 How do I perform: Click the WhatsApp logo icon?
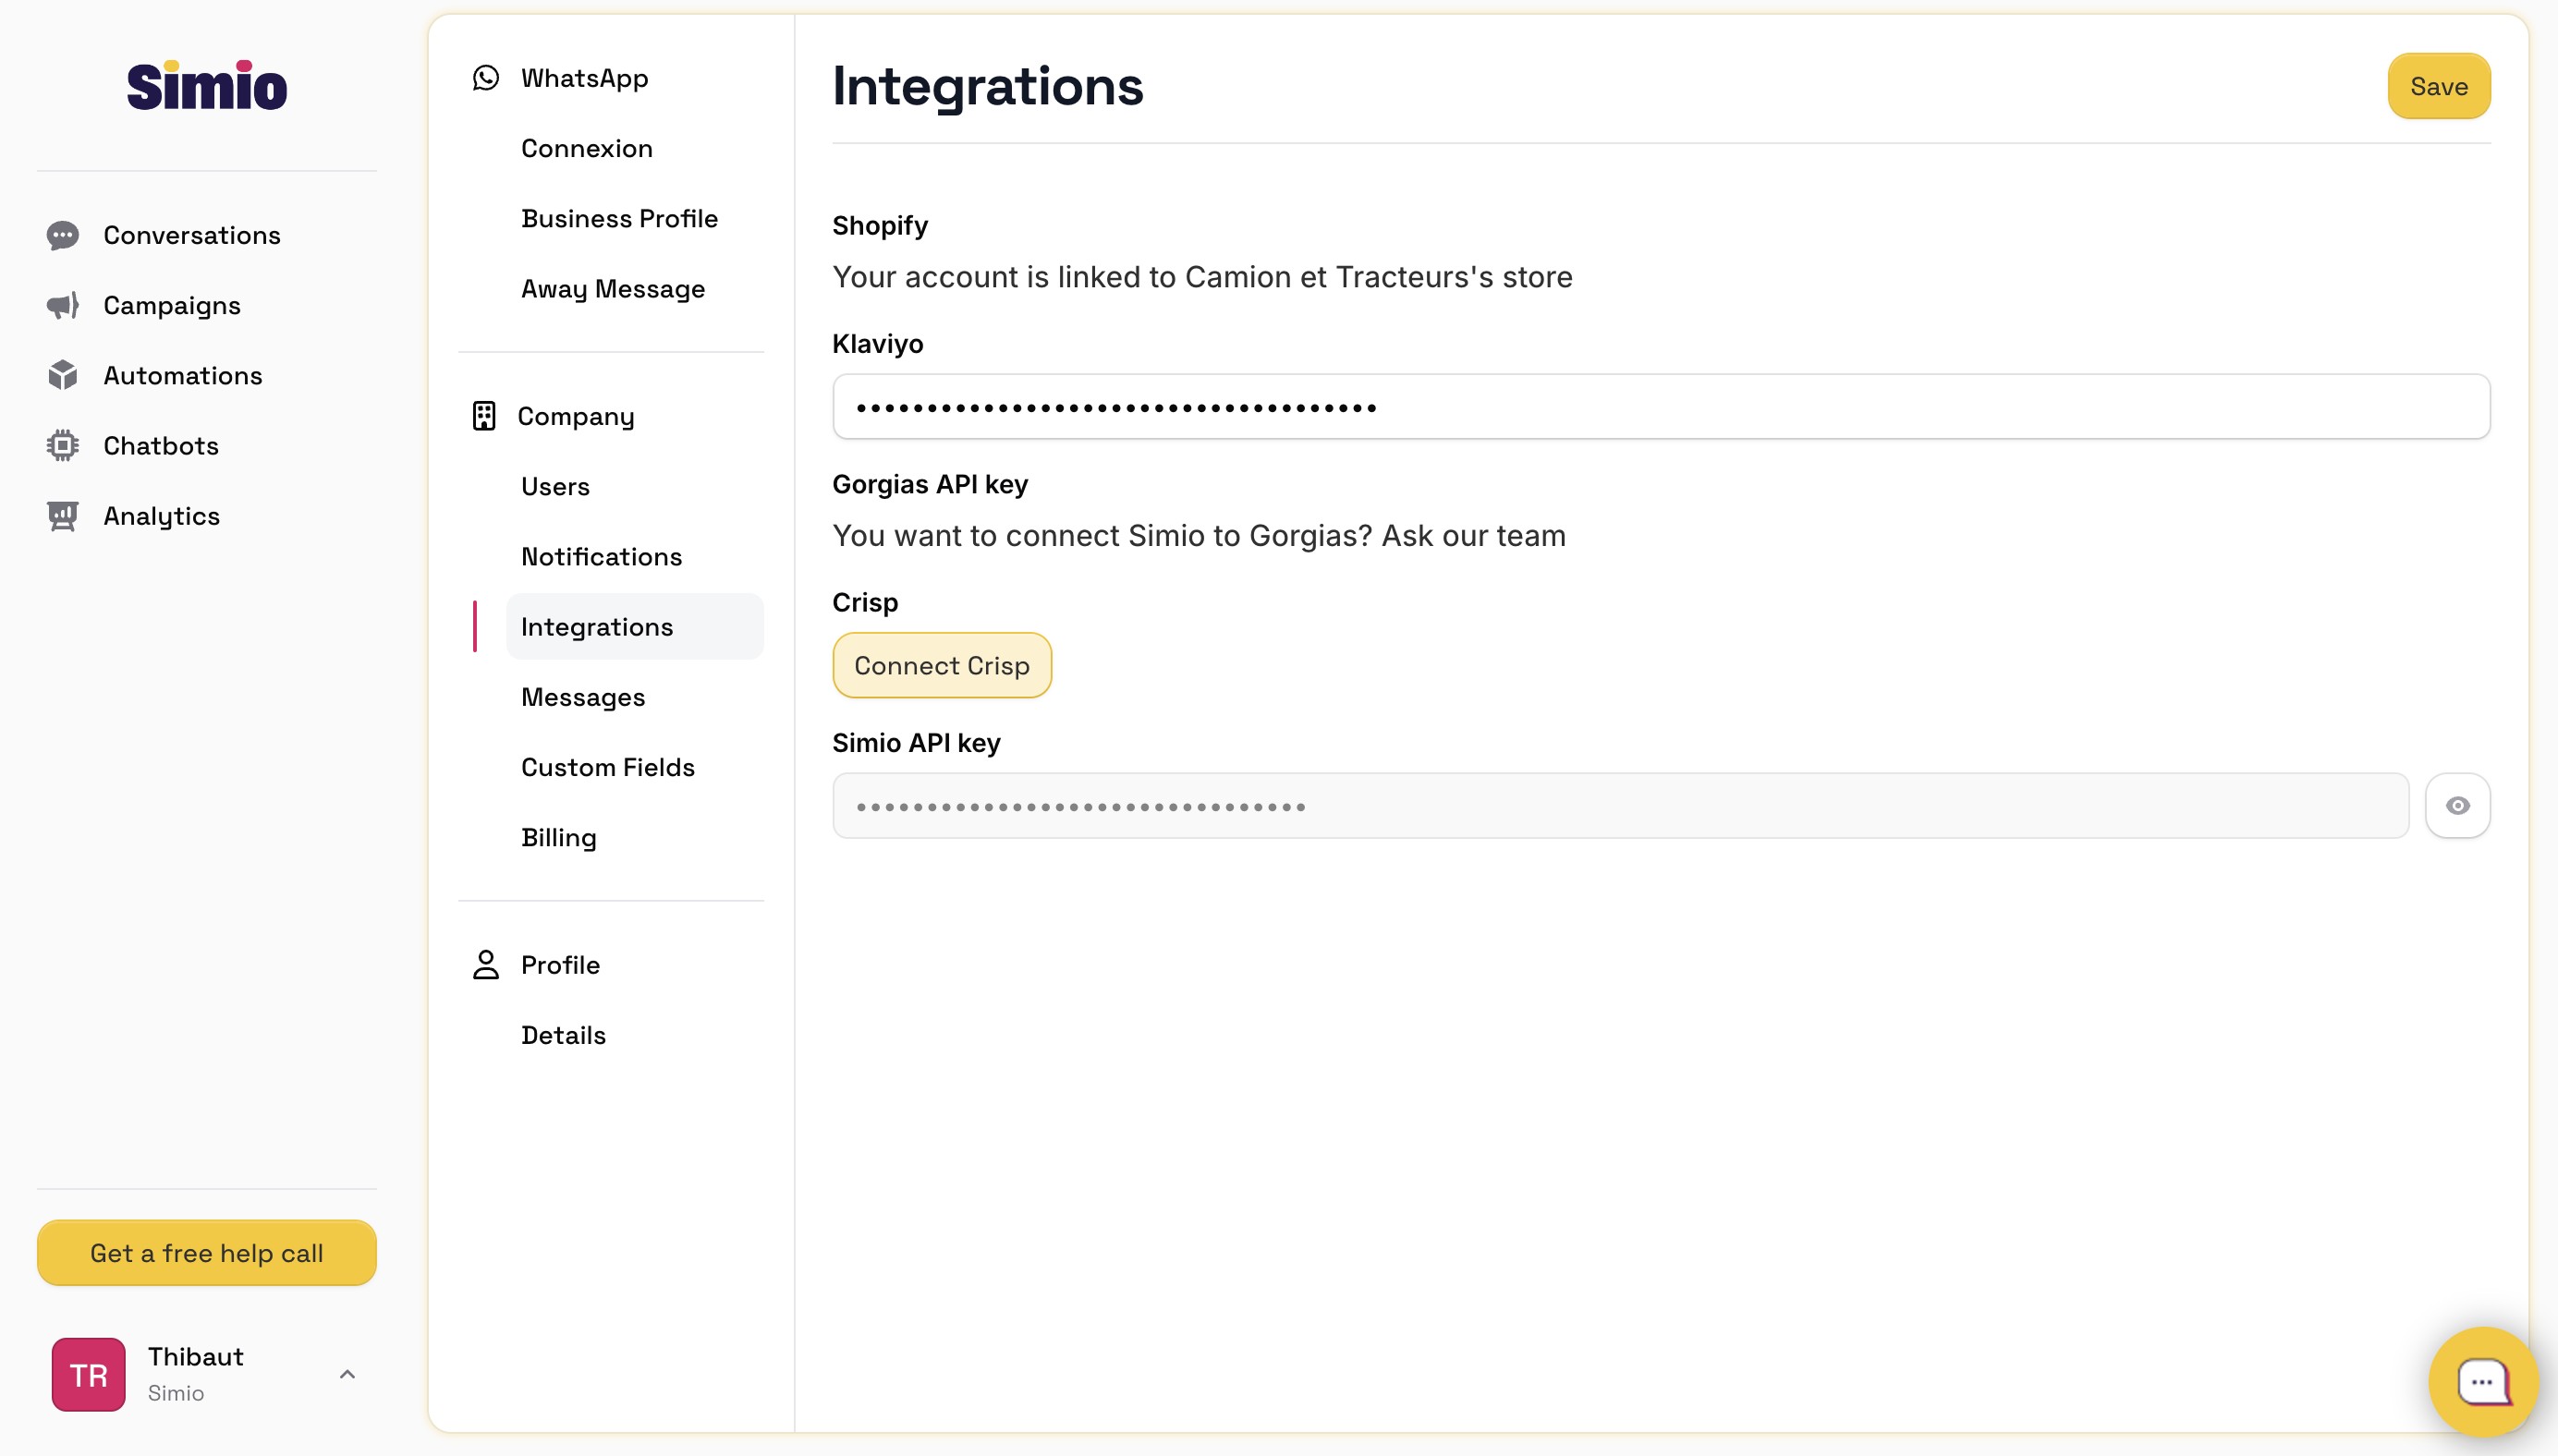point(486,78)
